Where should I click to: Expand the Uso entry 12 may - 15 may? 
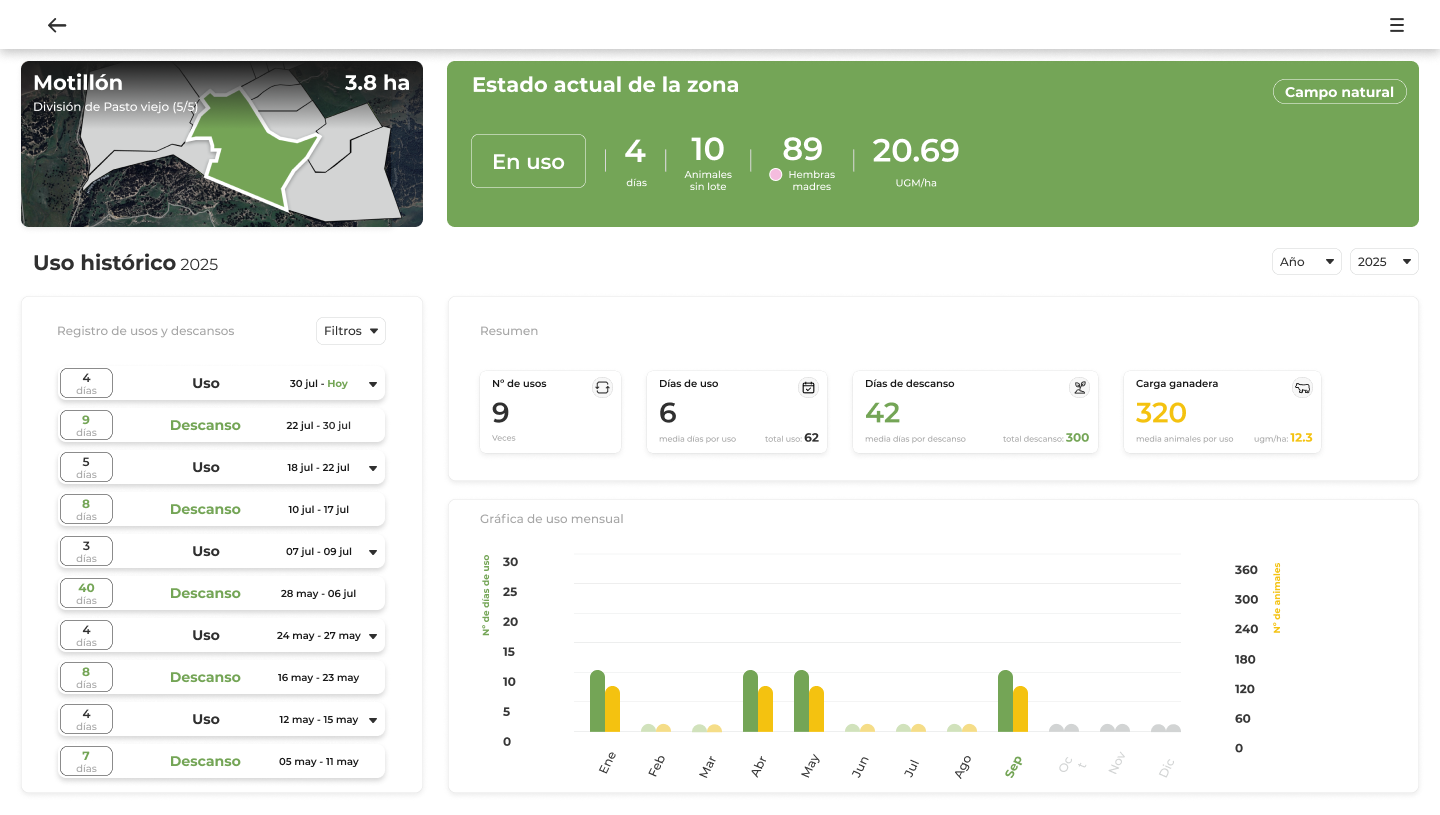[x=373, y=720]
